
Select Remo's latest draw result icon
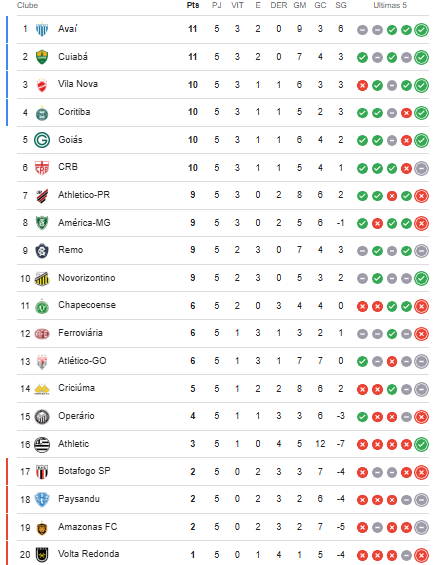tap(421, 251)
